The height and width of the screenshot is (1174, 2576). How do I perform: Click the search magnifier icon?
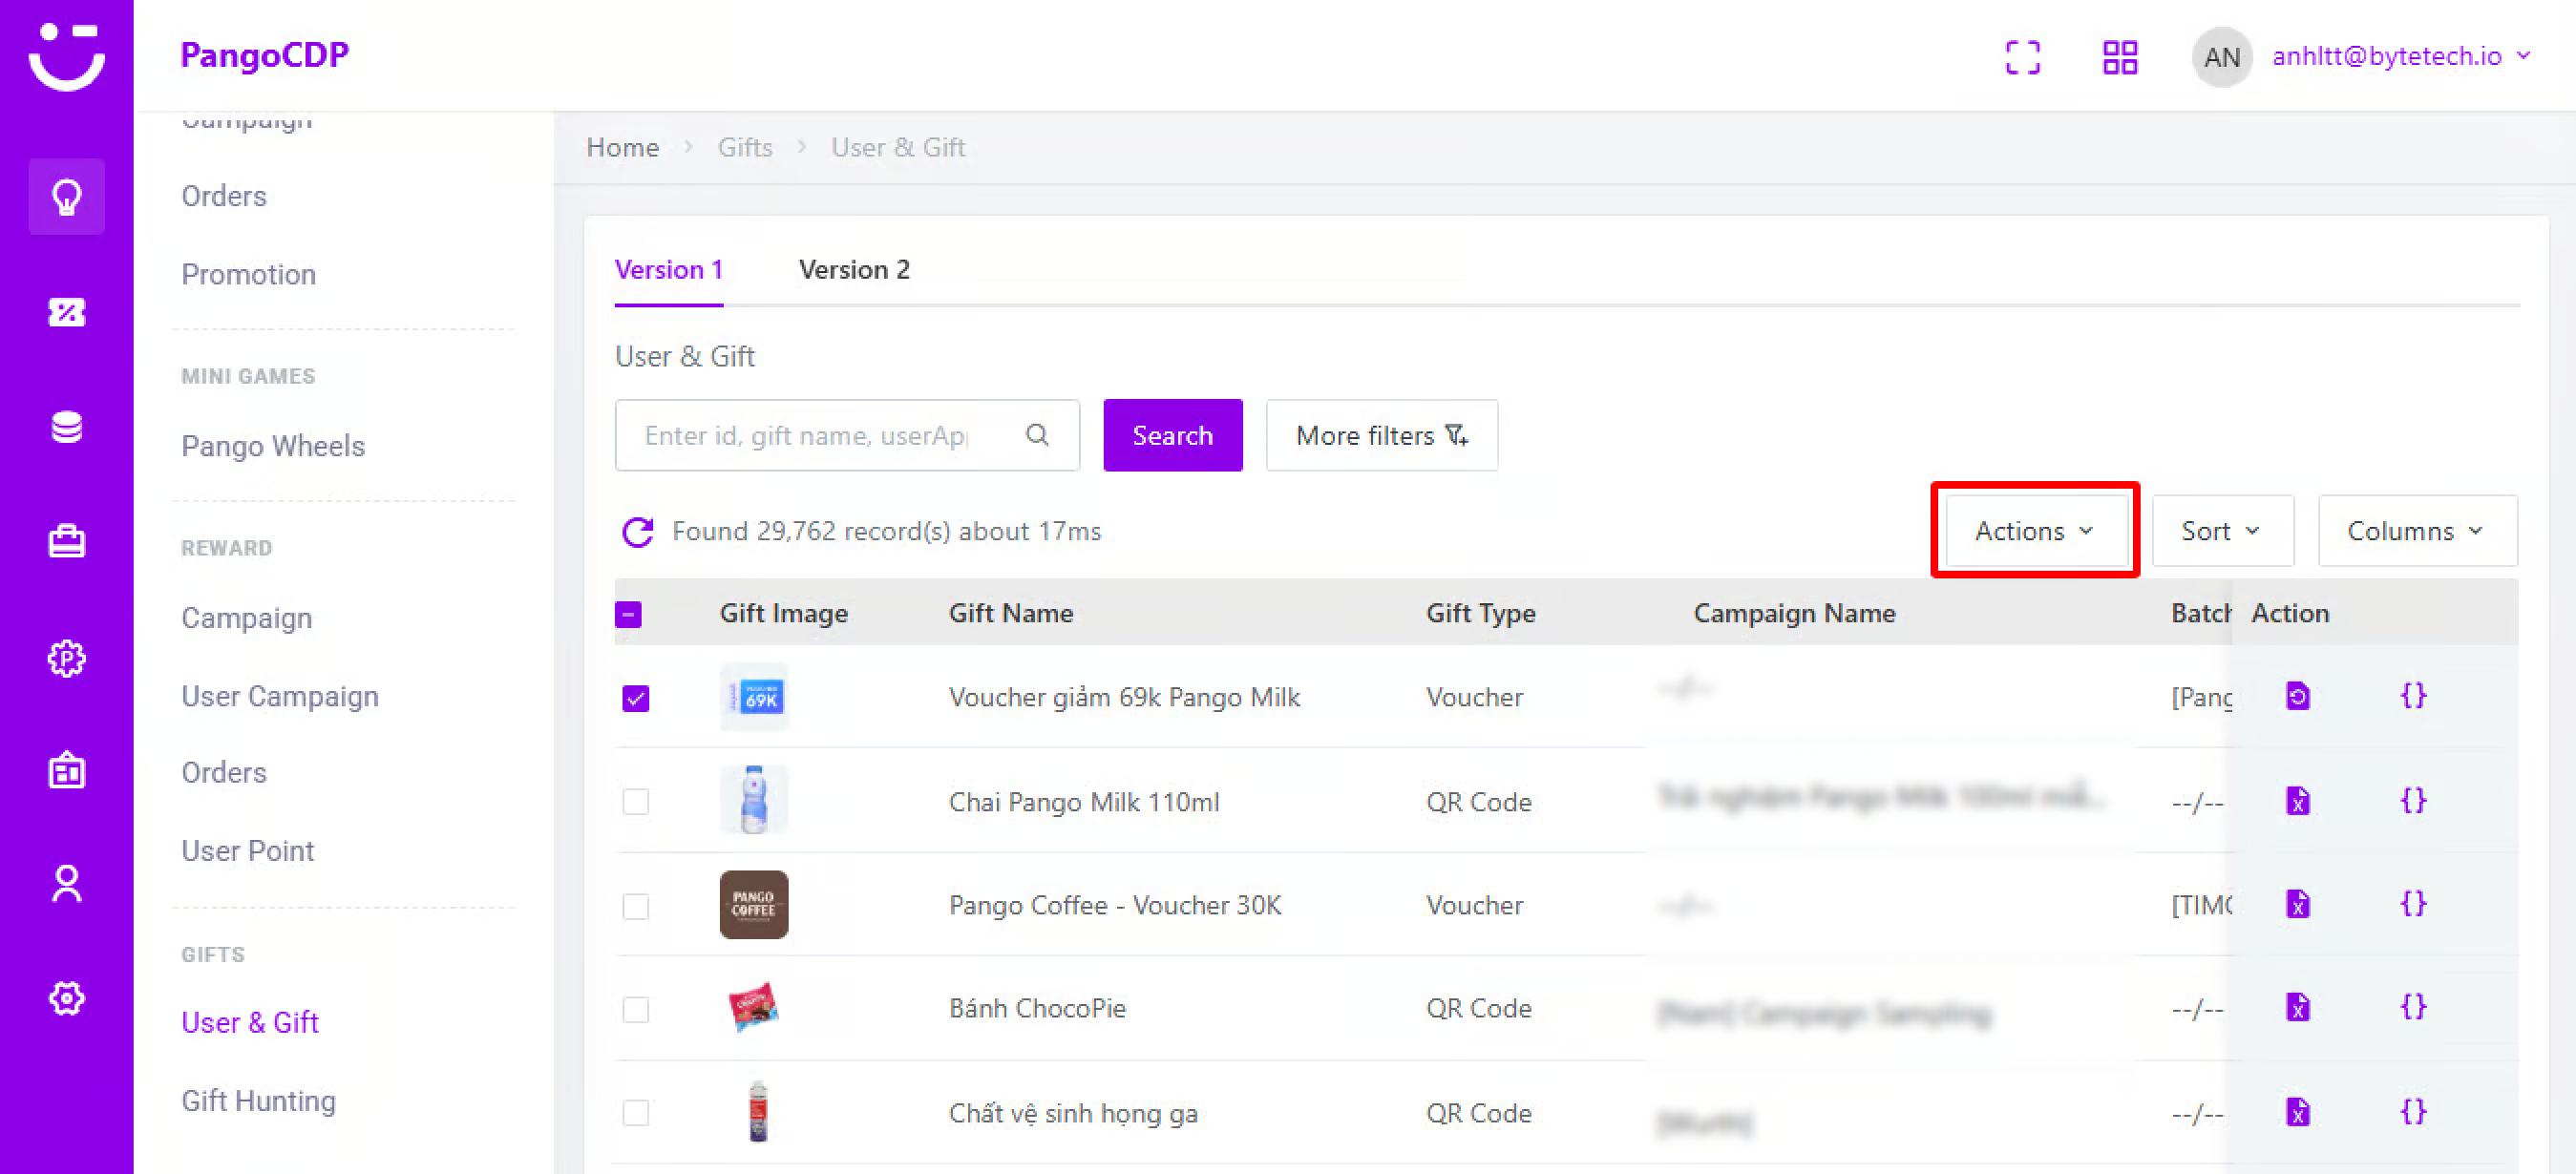click(1037, 435)
